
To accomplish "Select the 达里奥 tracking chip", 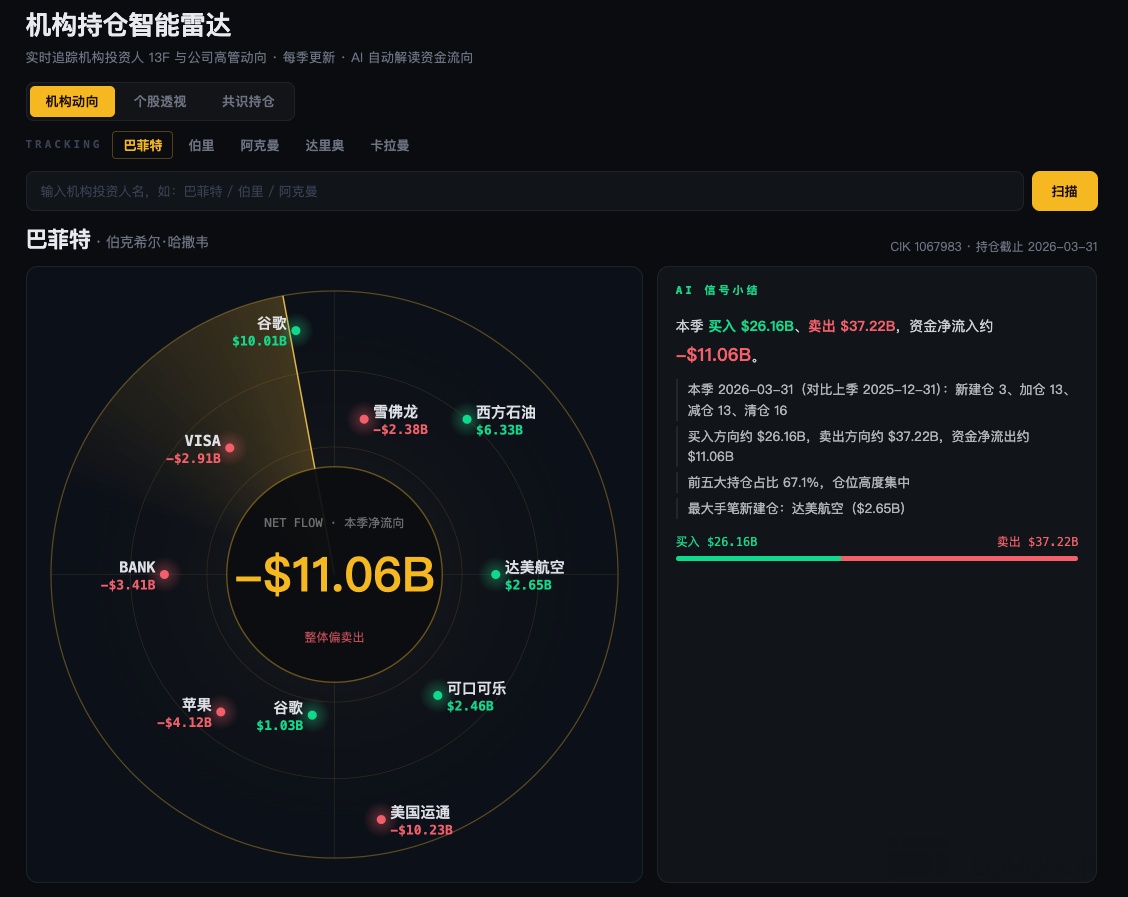I will click(324, 145).
